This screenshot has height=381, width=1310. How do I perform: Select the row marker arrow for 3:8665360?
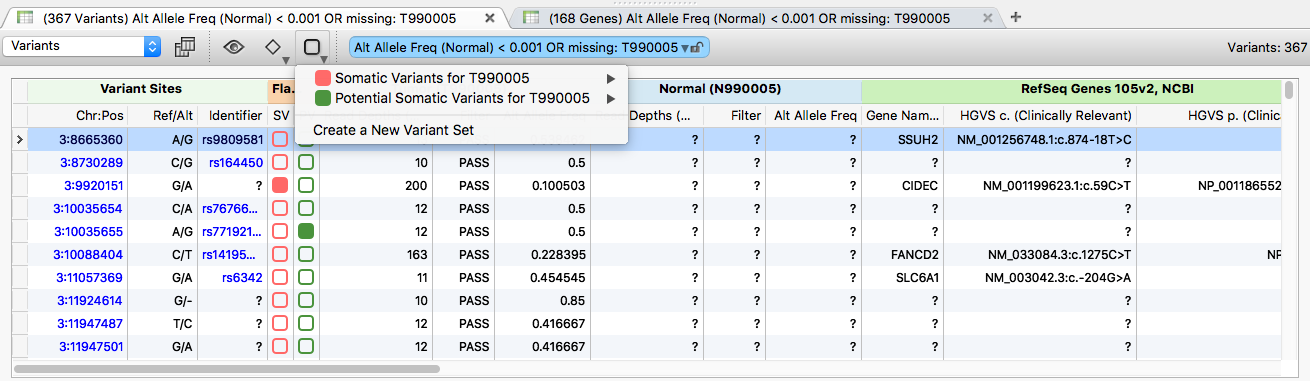point(20,139)
